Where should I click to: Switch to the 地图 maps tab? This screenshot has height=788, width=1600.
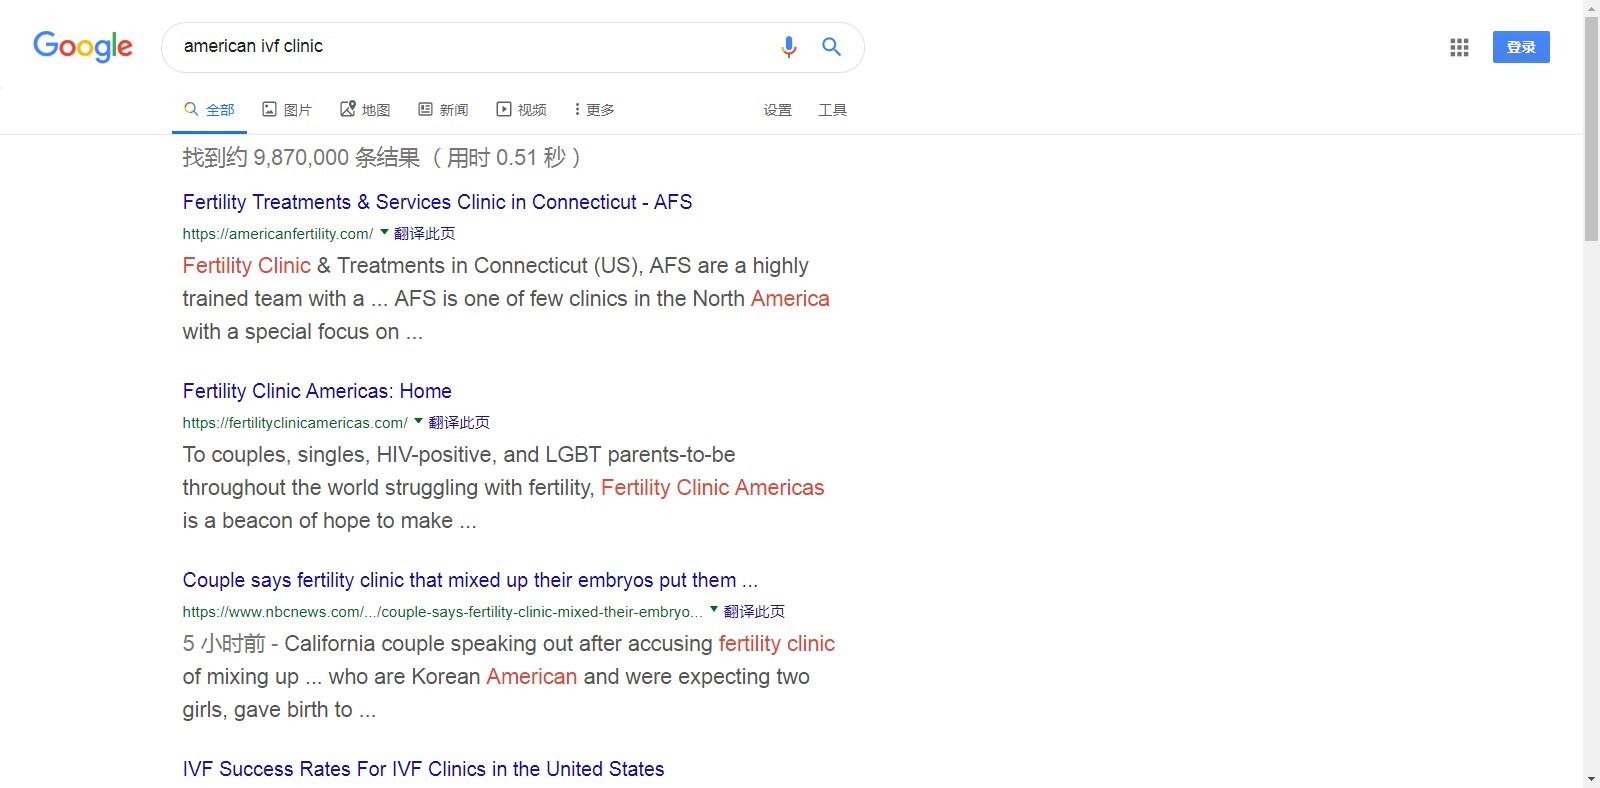(x=365, y=110)
